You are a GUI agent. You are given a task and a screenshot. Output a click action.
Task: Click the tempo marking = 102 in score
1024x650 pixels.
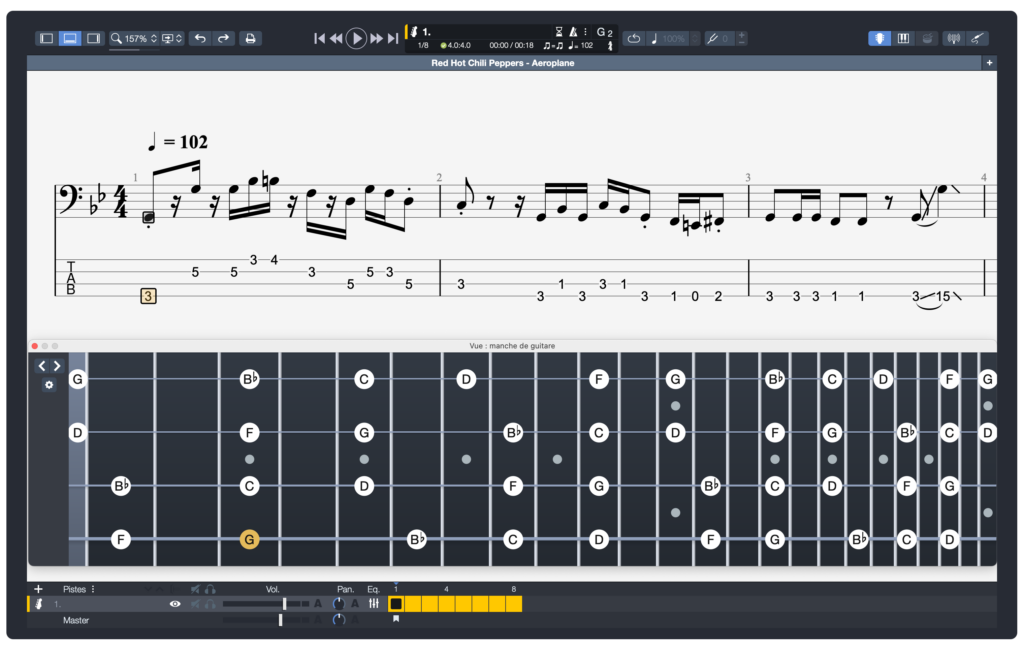pyautogui.click(x=178, y=141)
